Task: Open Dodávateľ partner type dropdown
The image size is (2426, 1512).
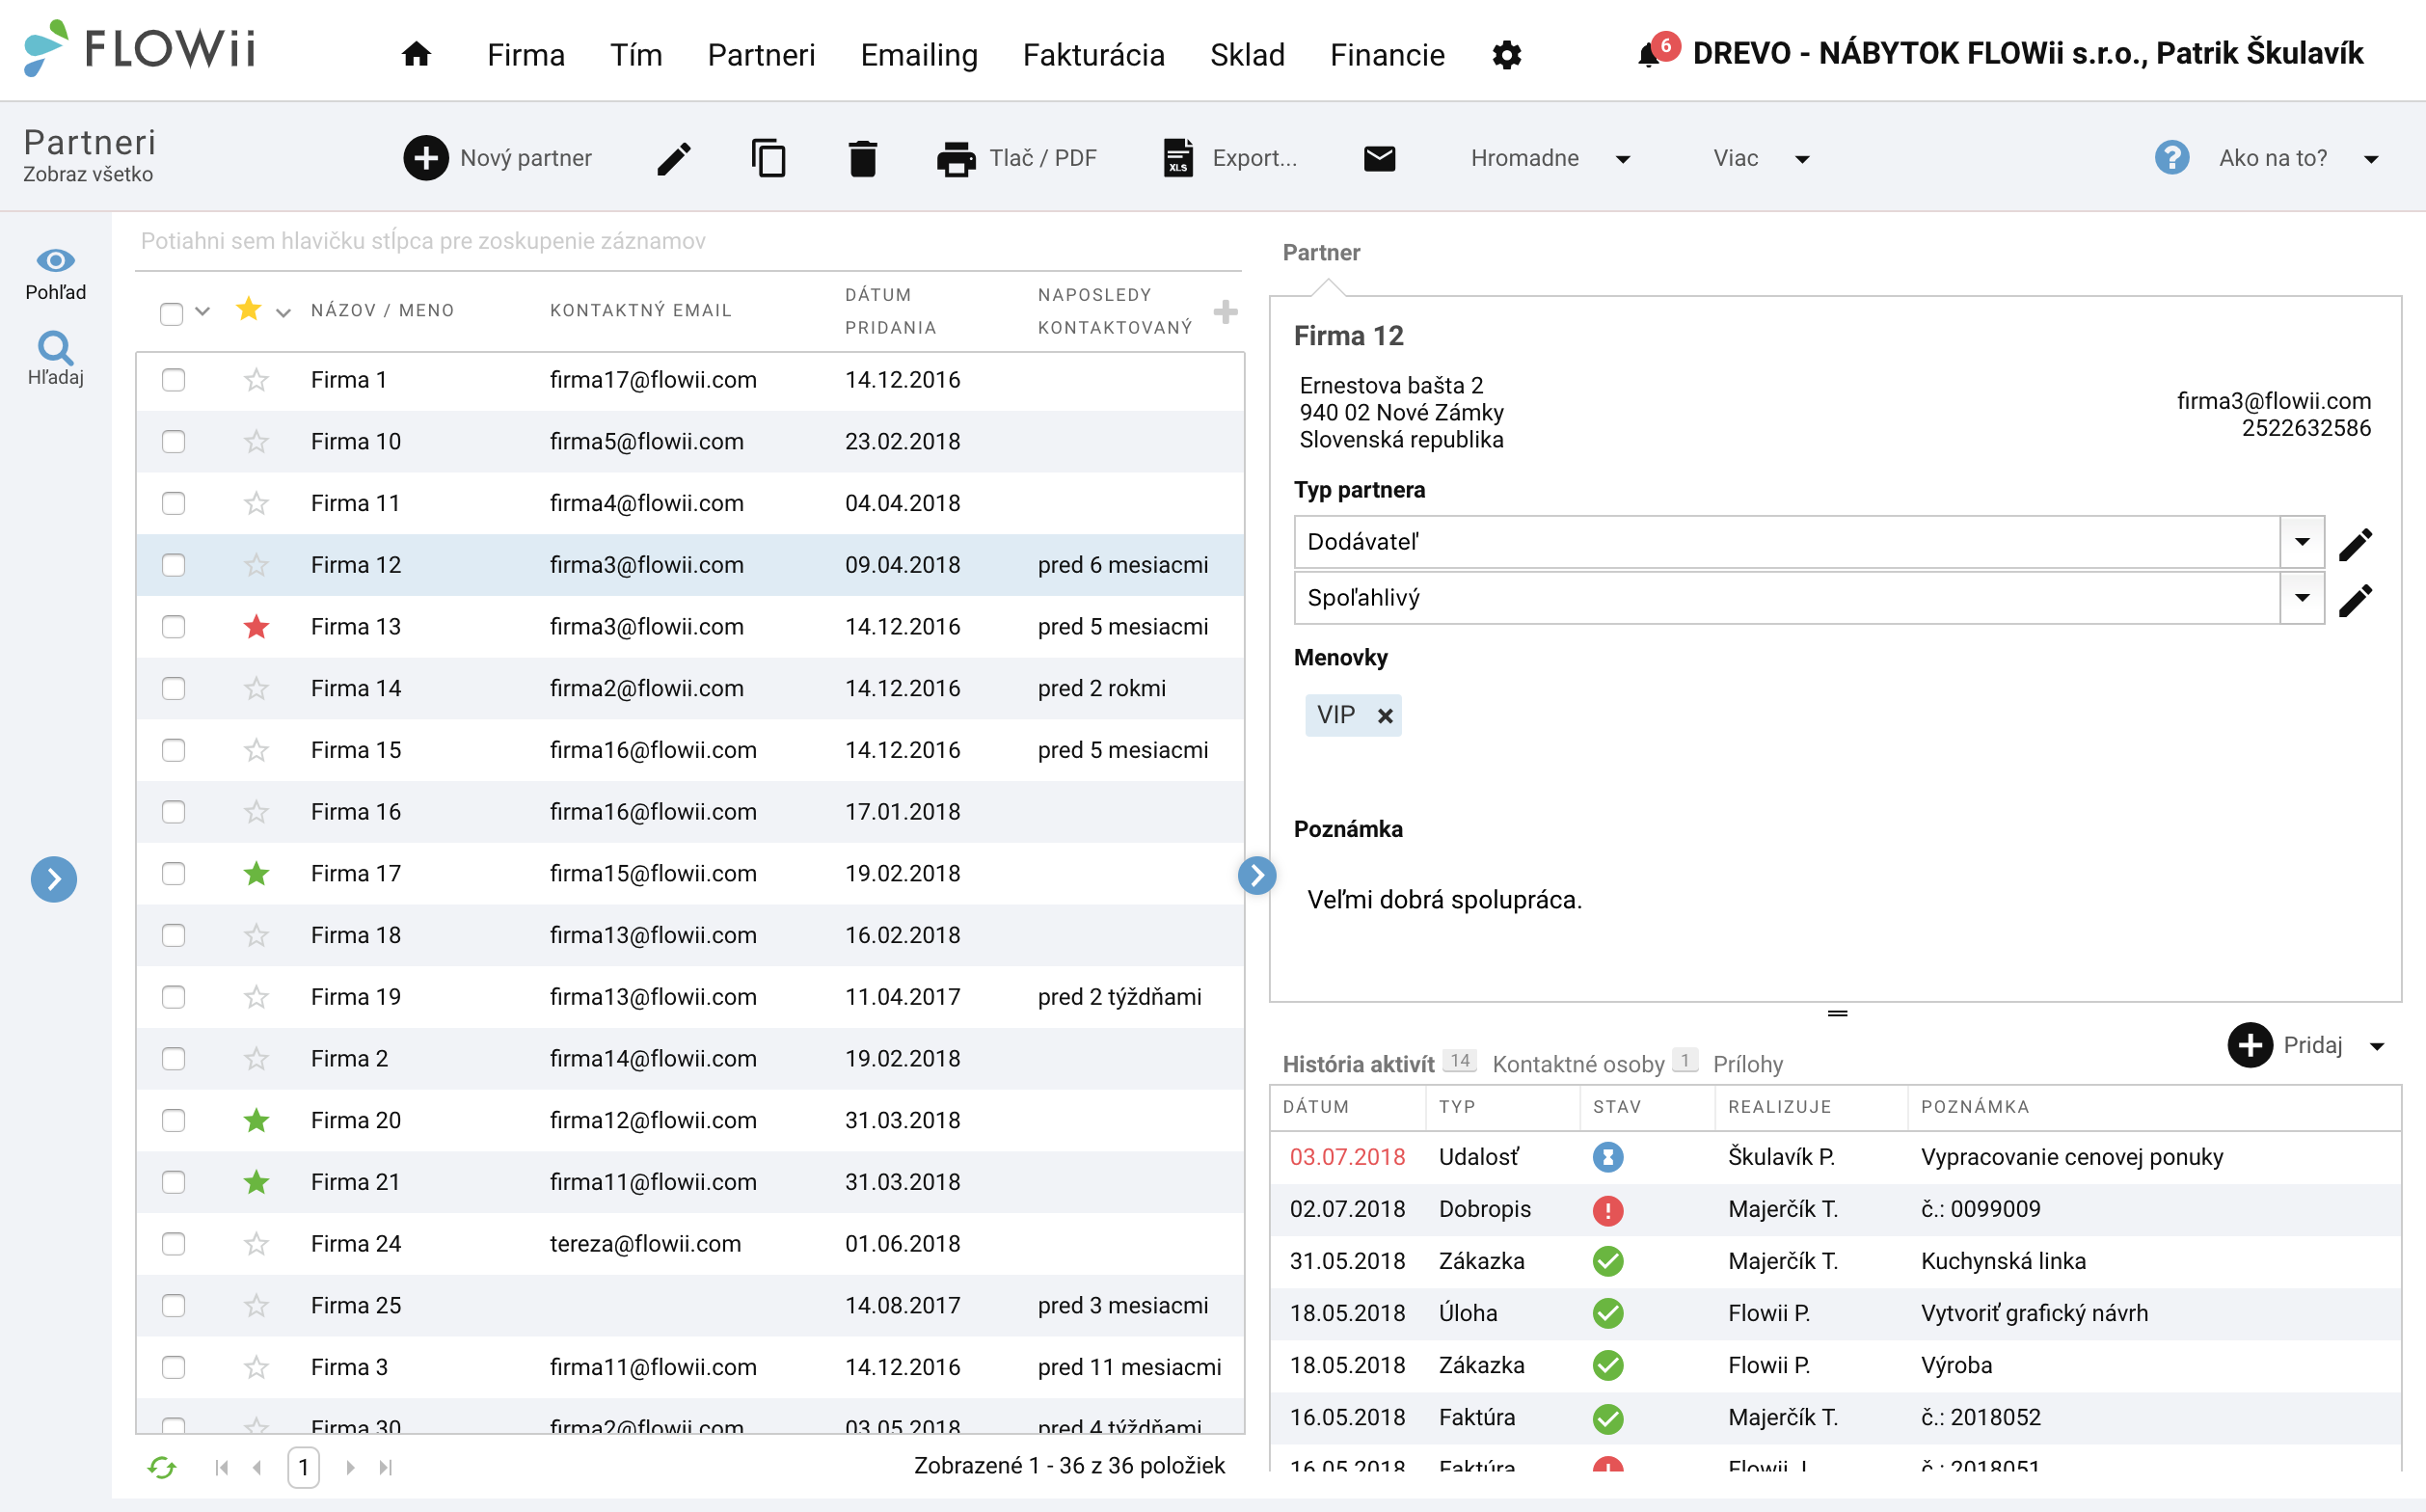Action: pyautogui.click(x=2302, y=543)
